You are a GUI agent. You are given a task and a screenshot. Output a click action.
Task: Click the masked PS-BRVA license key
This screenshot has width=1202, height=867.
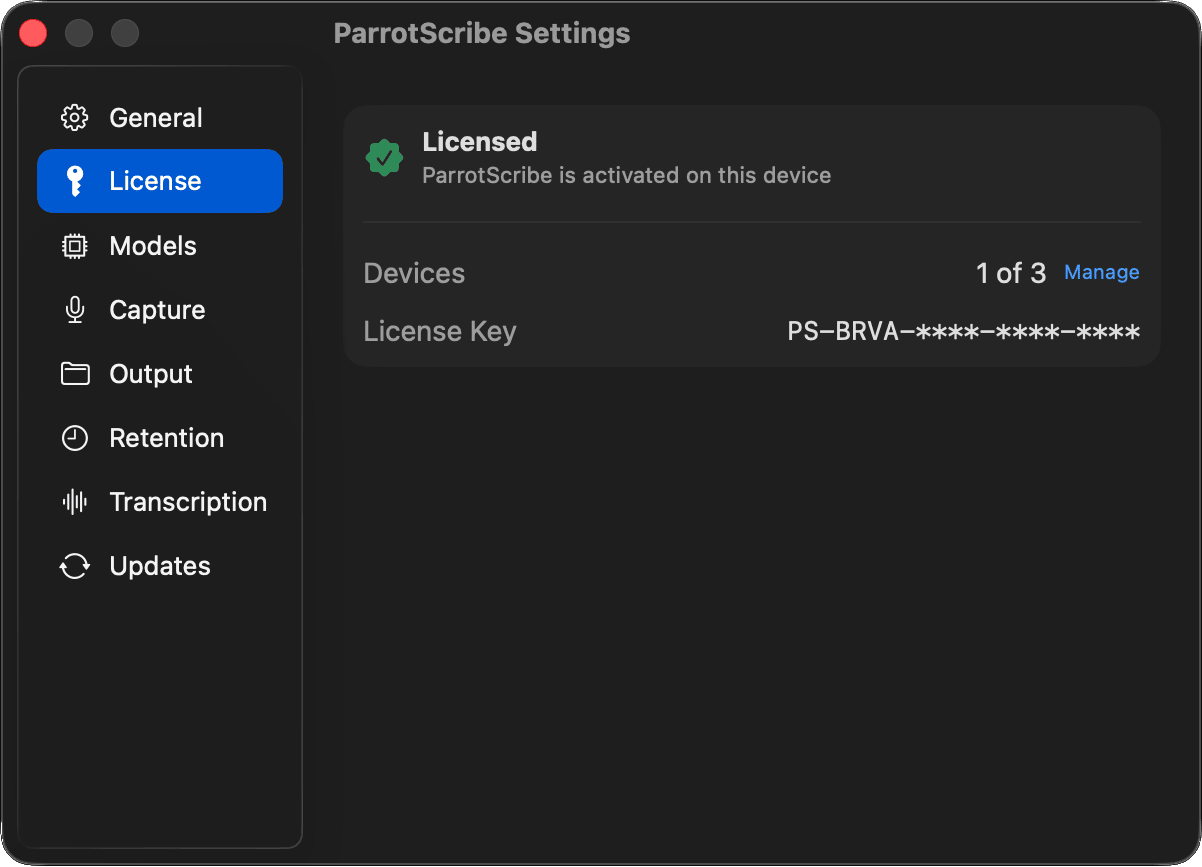pos(963,332)
